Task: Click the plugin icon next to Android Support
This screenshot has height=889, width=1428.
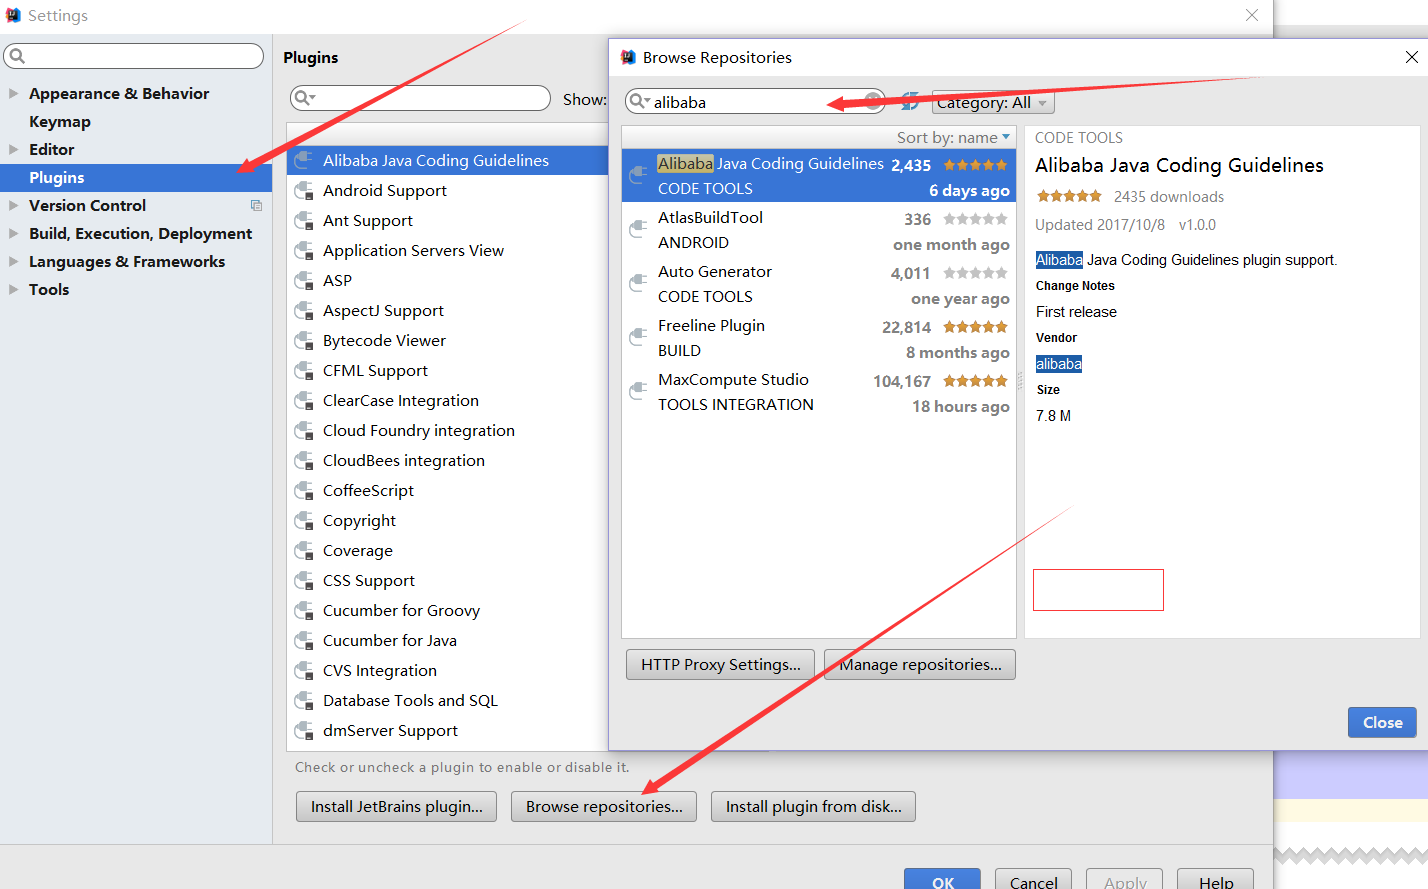Action: (x=304, y=191)
